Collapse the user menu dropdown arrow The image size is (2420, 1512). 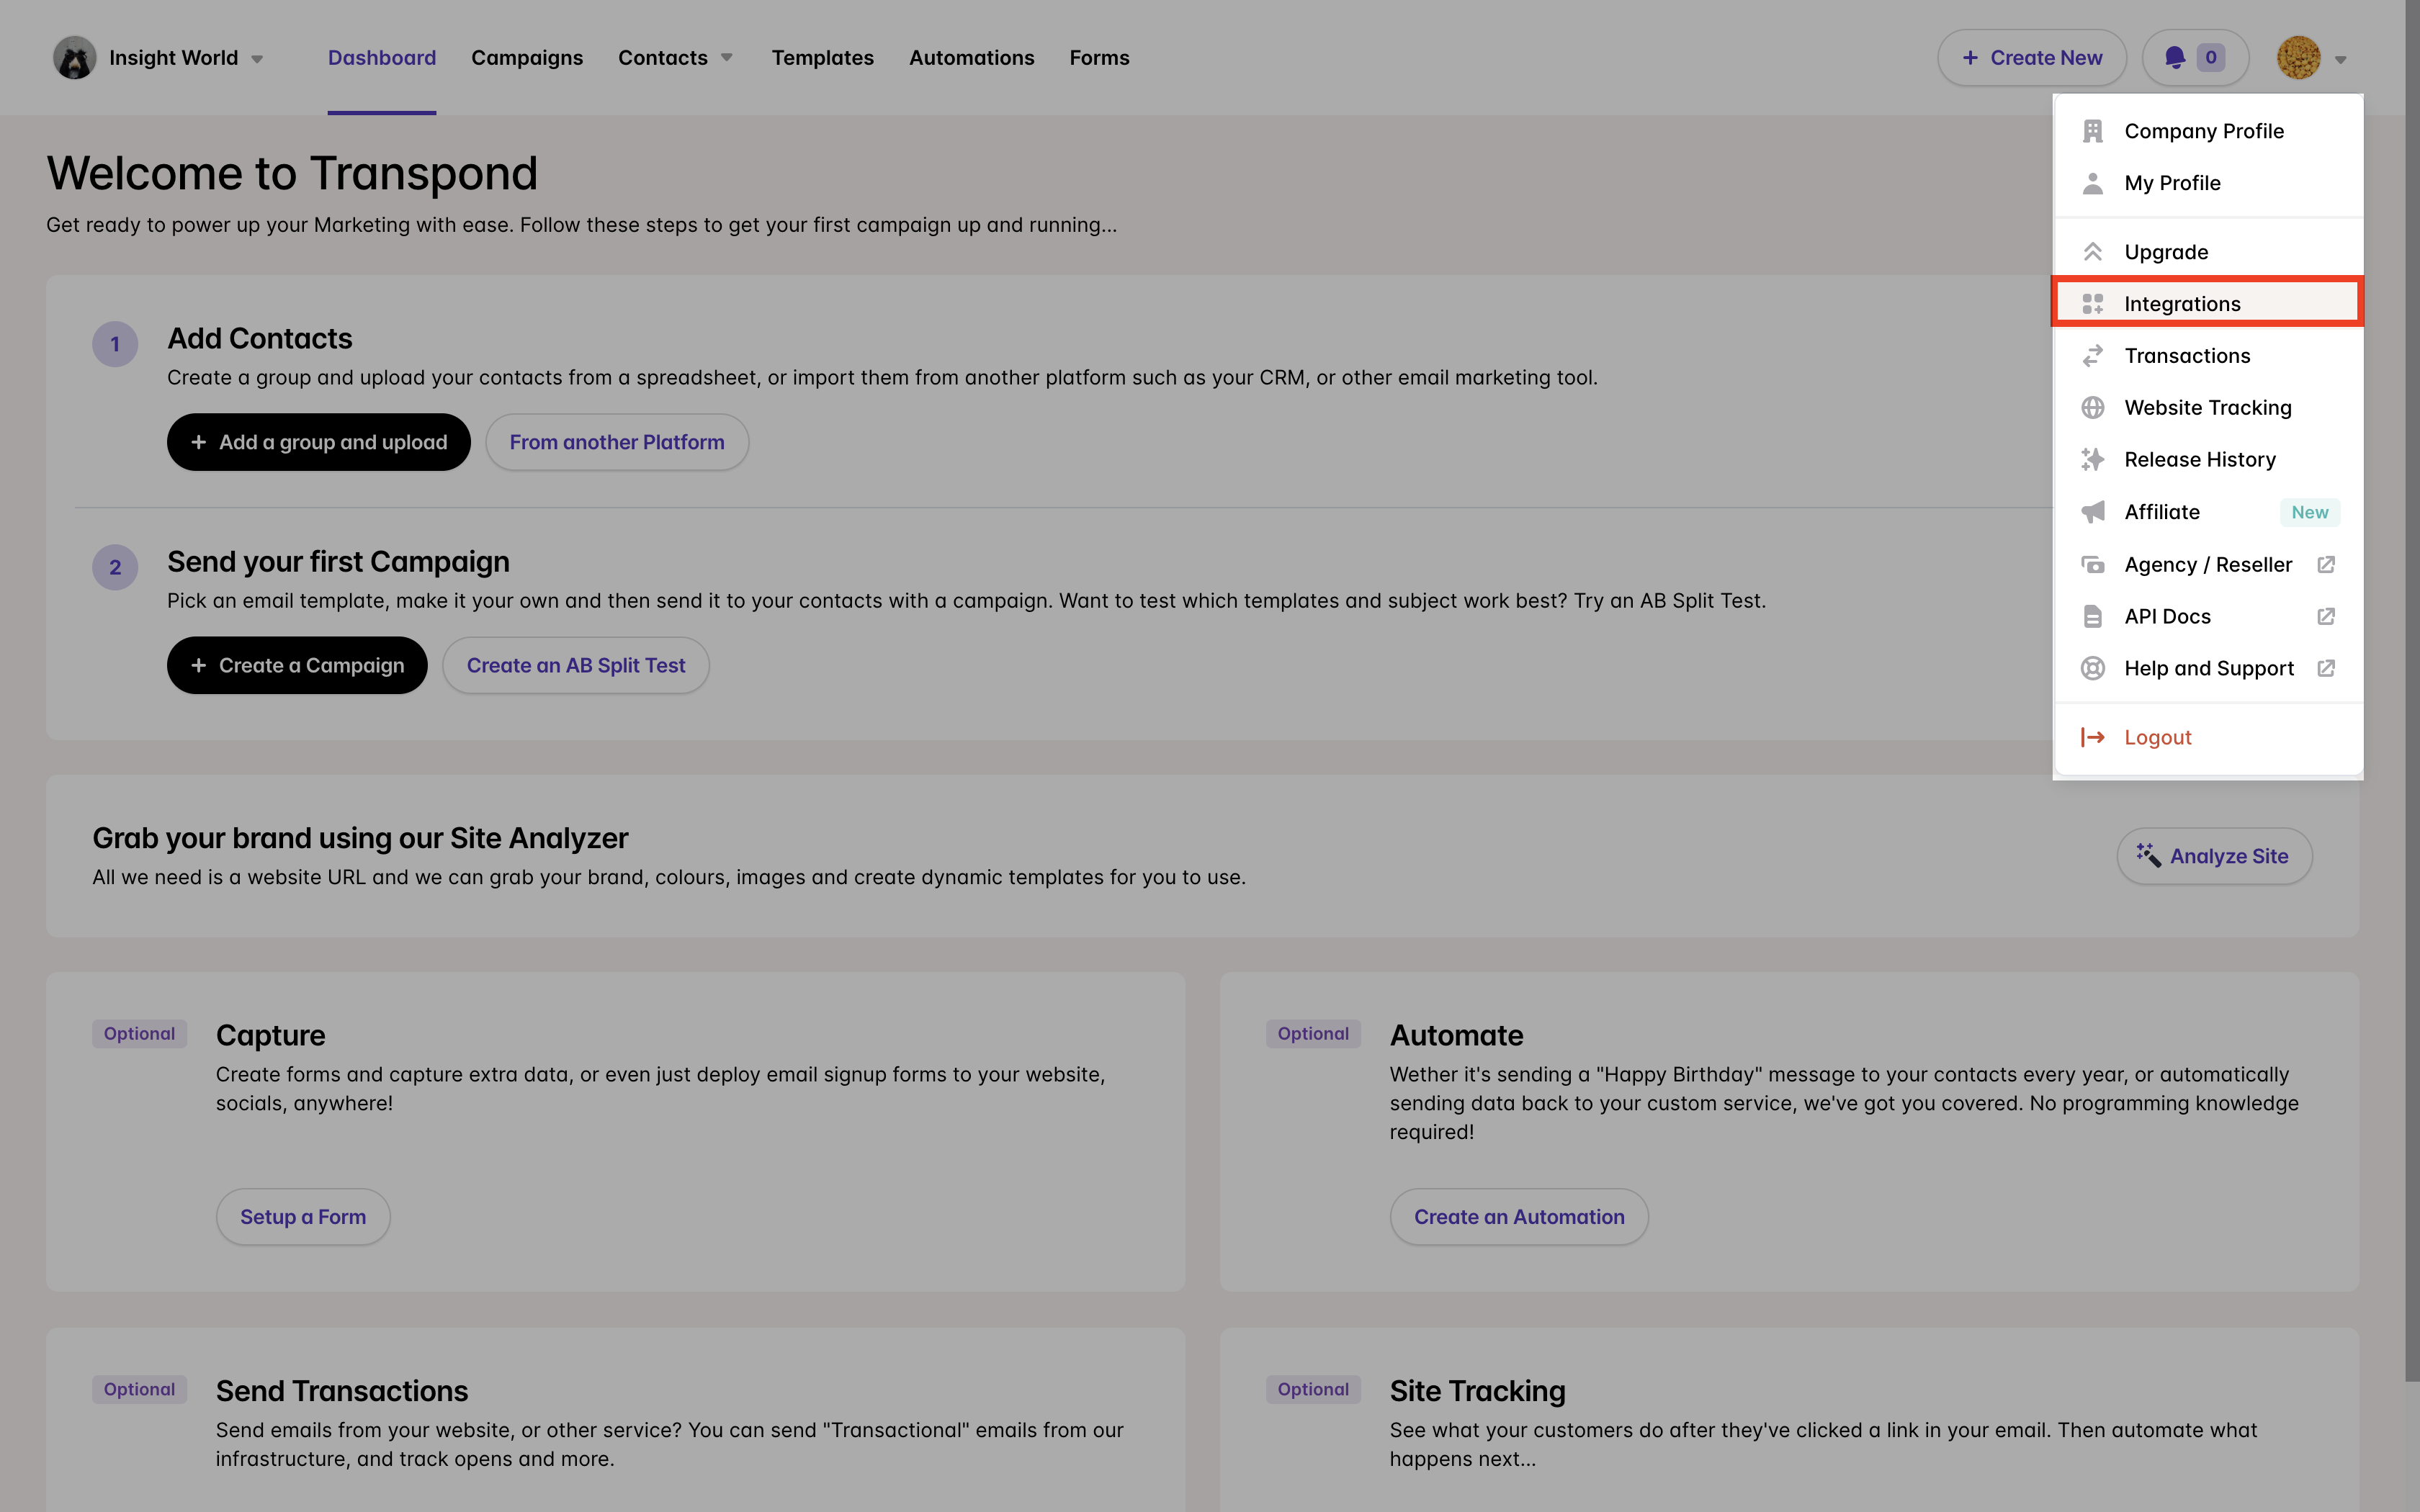2341,59
